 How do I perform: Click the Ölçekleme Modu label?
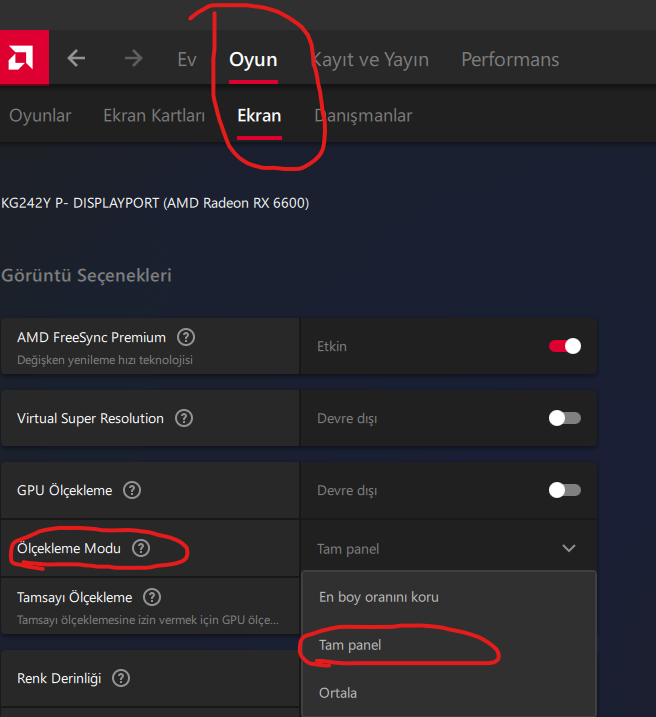pyautogui.click(x=69, y=548)
